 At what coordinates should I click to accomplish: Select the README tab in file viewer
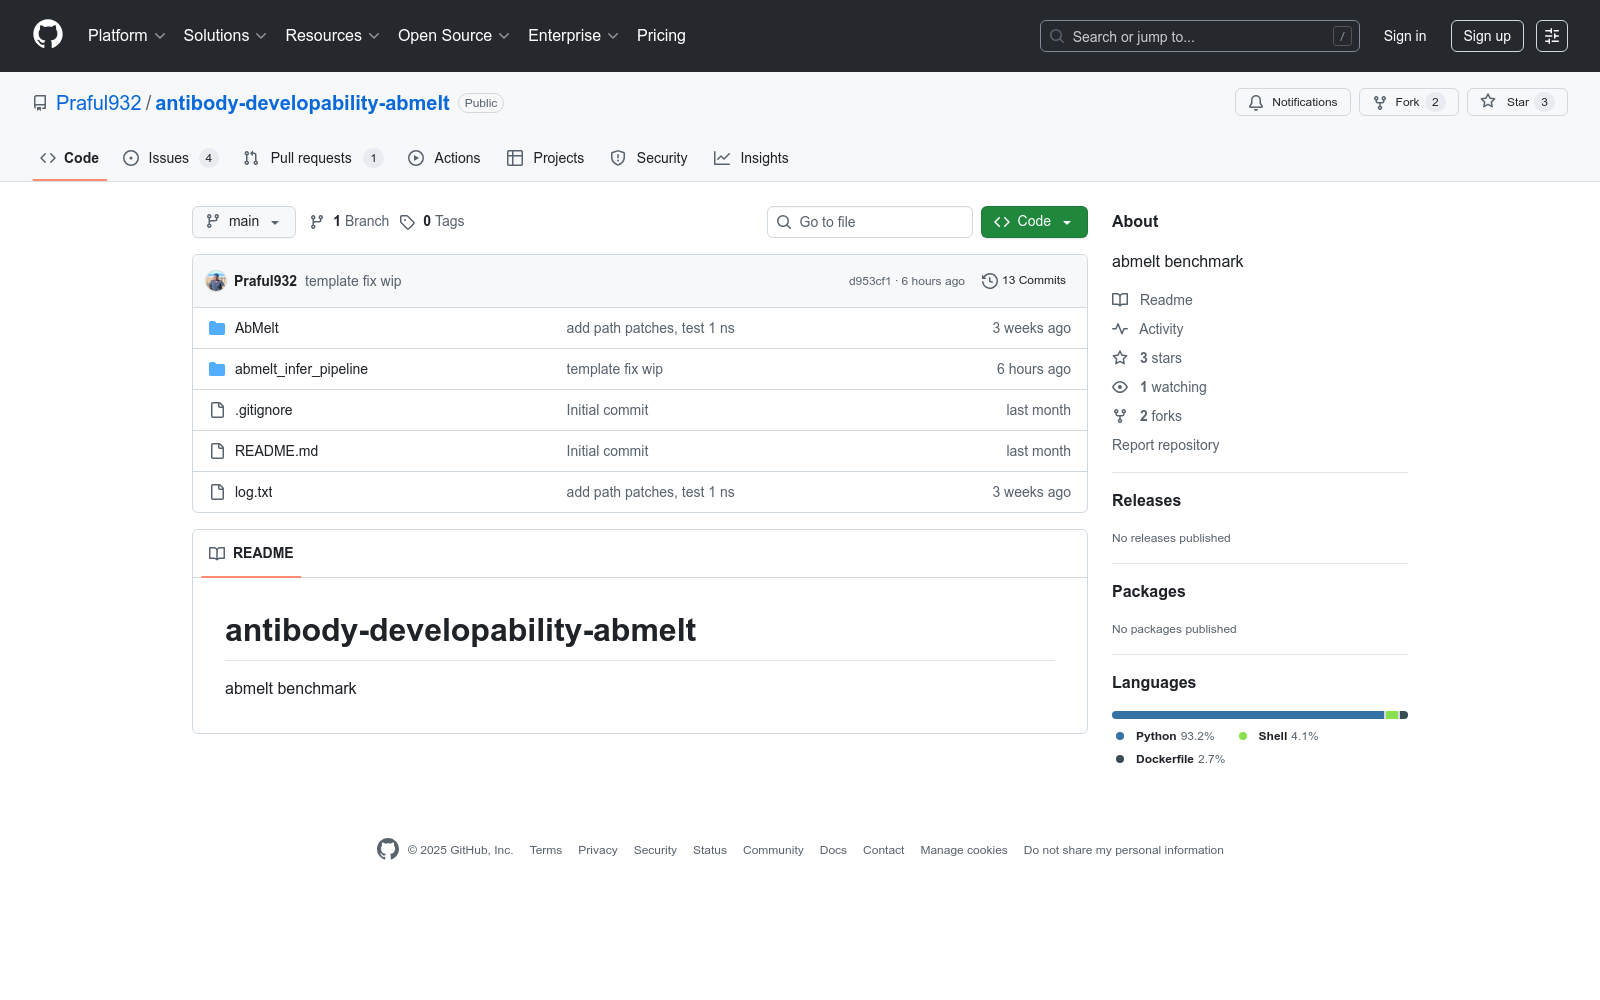click(251, 553)
